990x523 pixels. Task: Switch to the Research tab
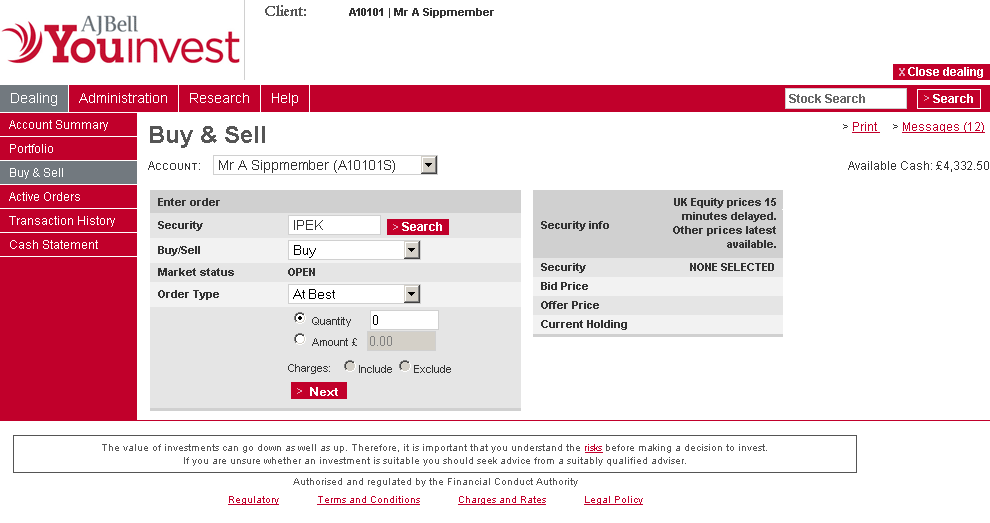pyautogui.click(x=219, y=98)
